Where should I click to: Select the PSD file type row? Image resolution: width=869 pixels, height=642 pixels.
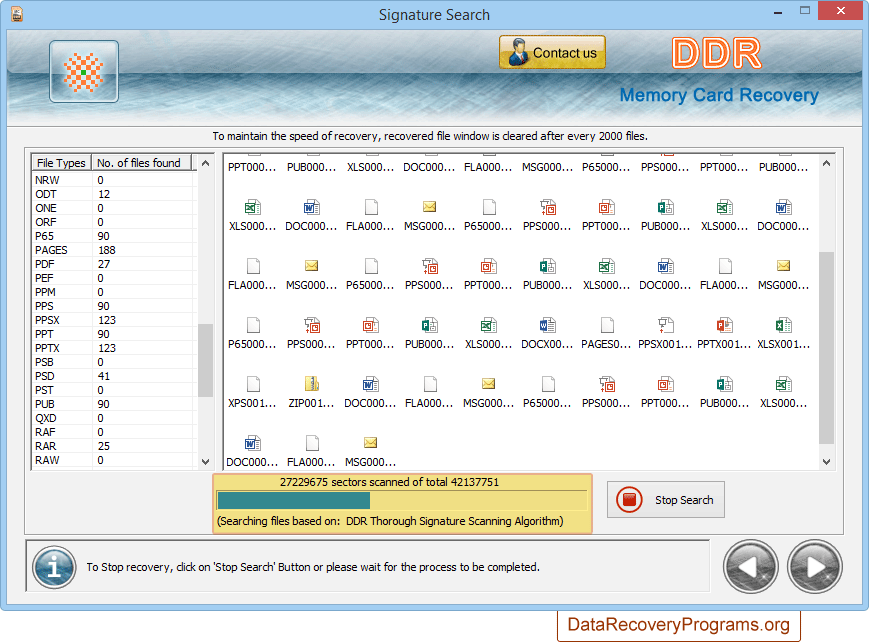[x=114, y=376]
